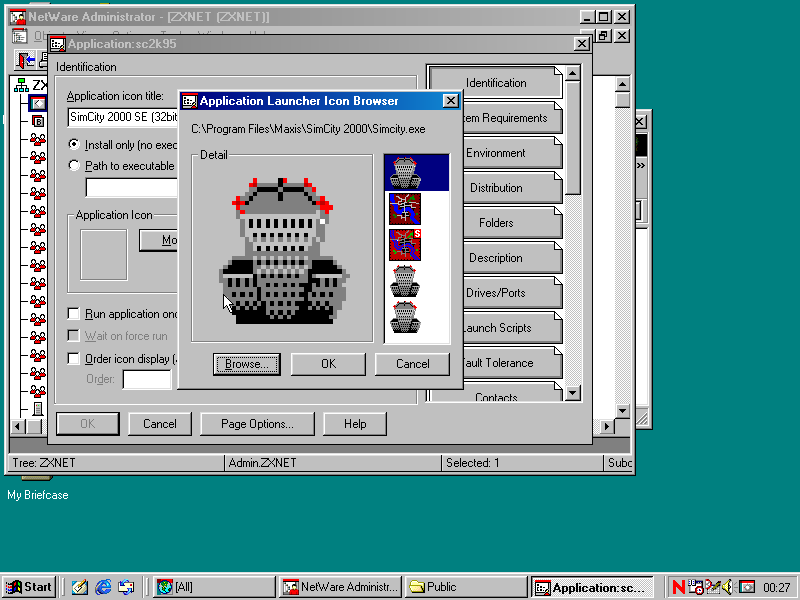Screen dimensions: 800x600
Task: Open the speaker volume tray icon
Action: (728, 587)
